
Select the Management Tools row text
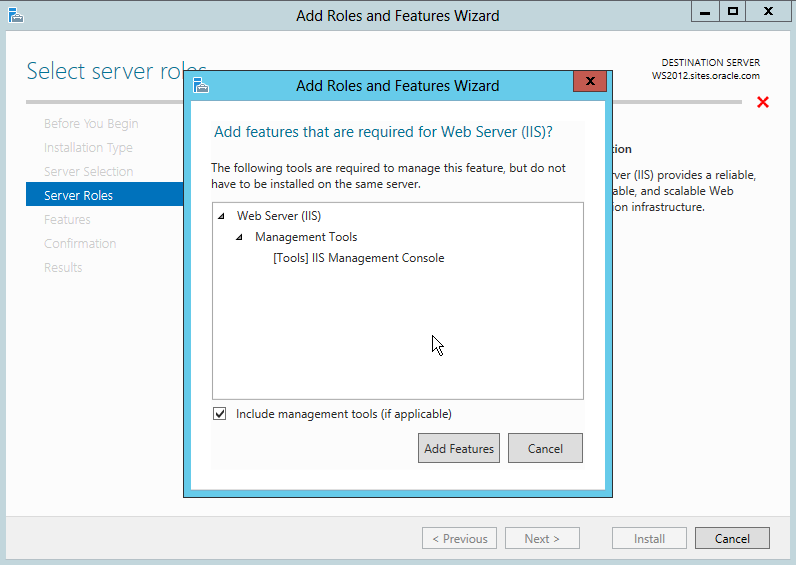pyautogui.click(x=306, y=237)
